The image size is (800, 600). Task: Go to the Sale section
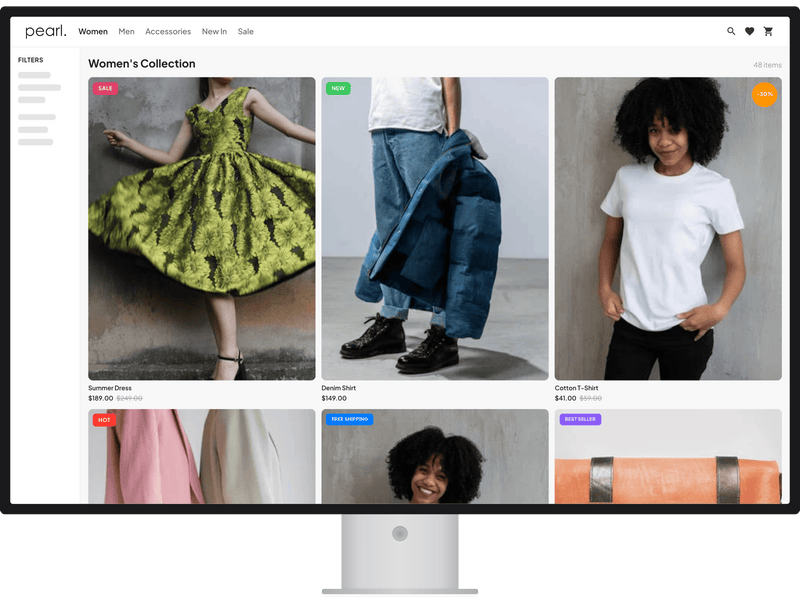(245, 31)
